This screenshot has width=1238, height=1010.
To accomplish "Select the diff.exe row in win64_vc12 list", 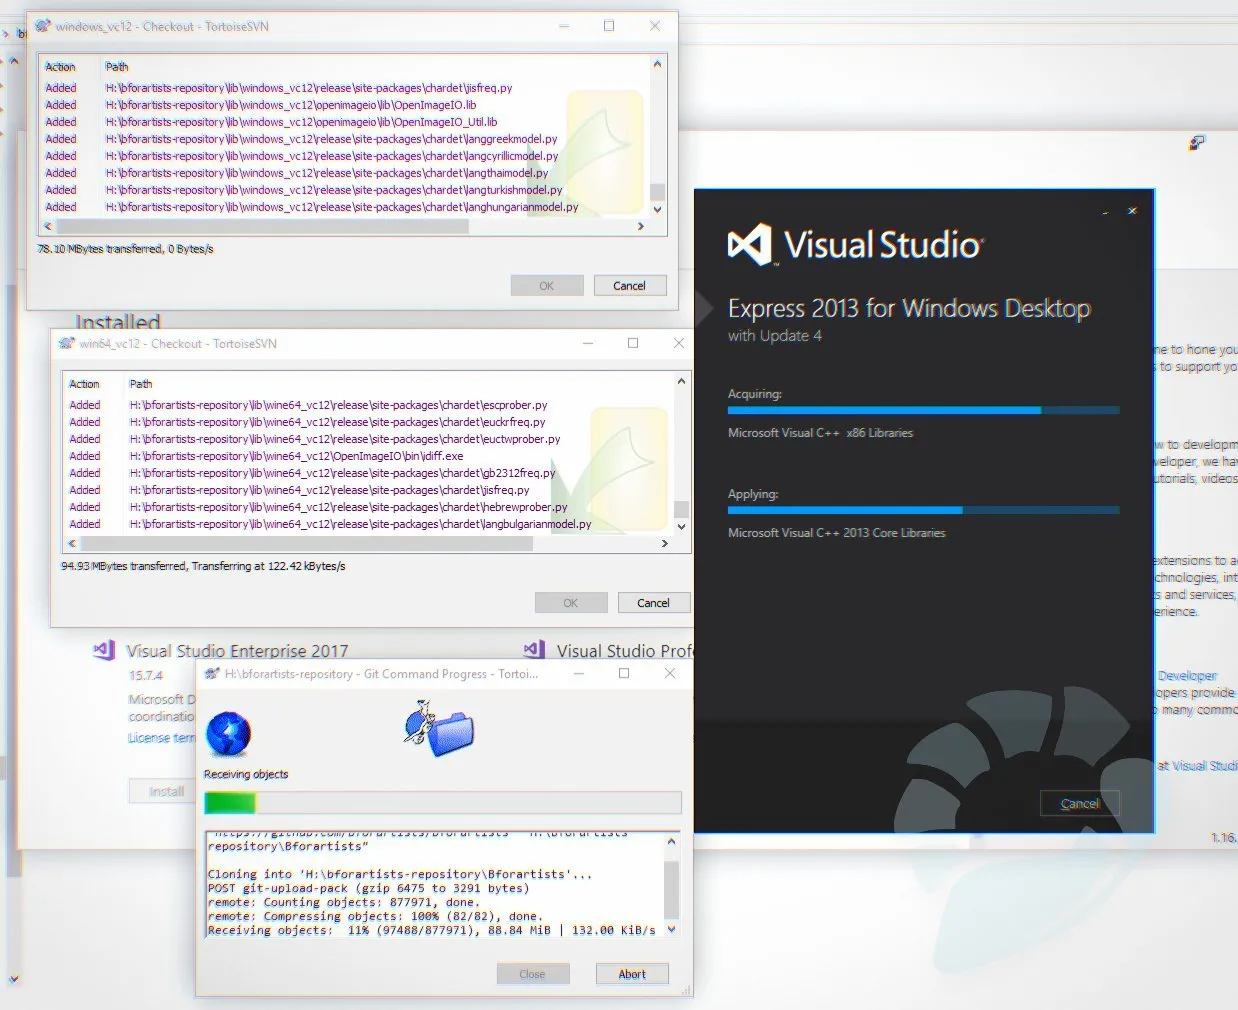I will coord(369,456).
